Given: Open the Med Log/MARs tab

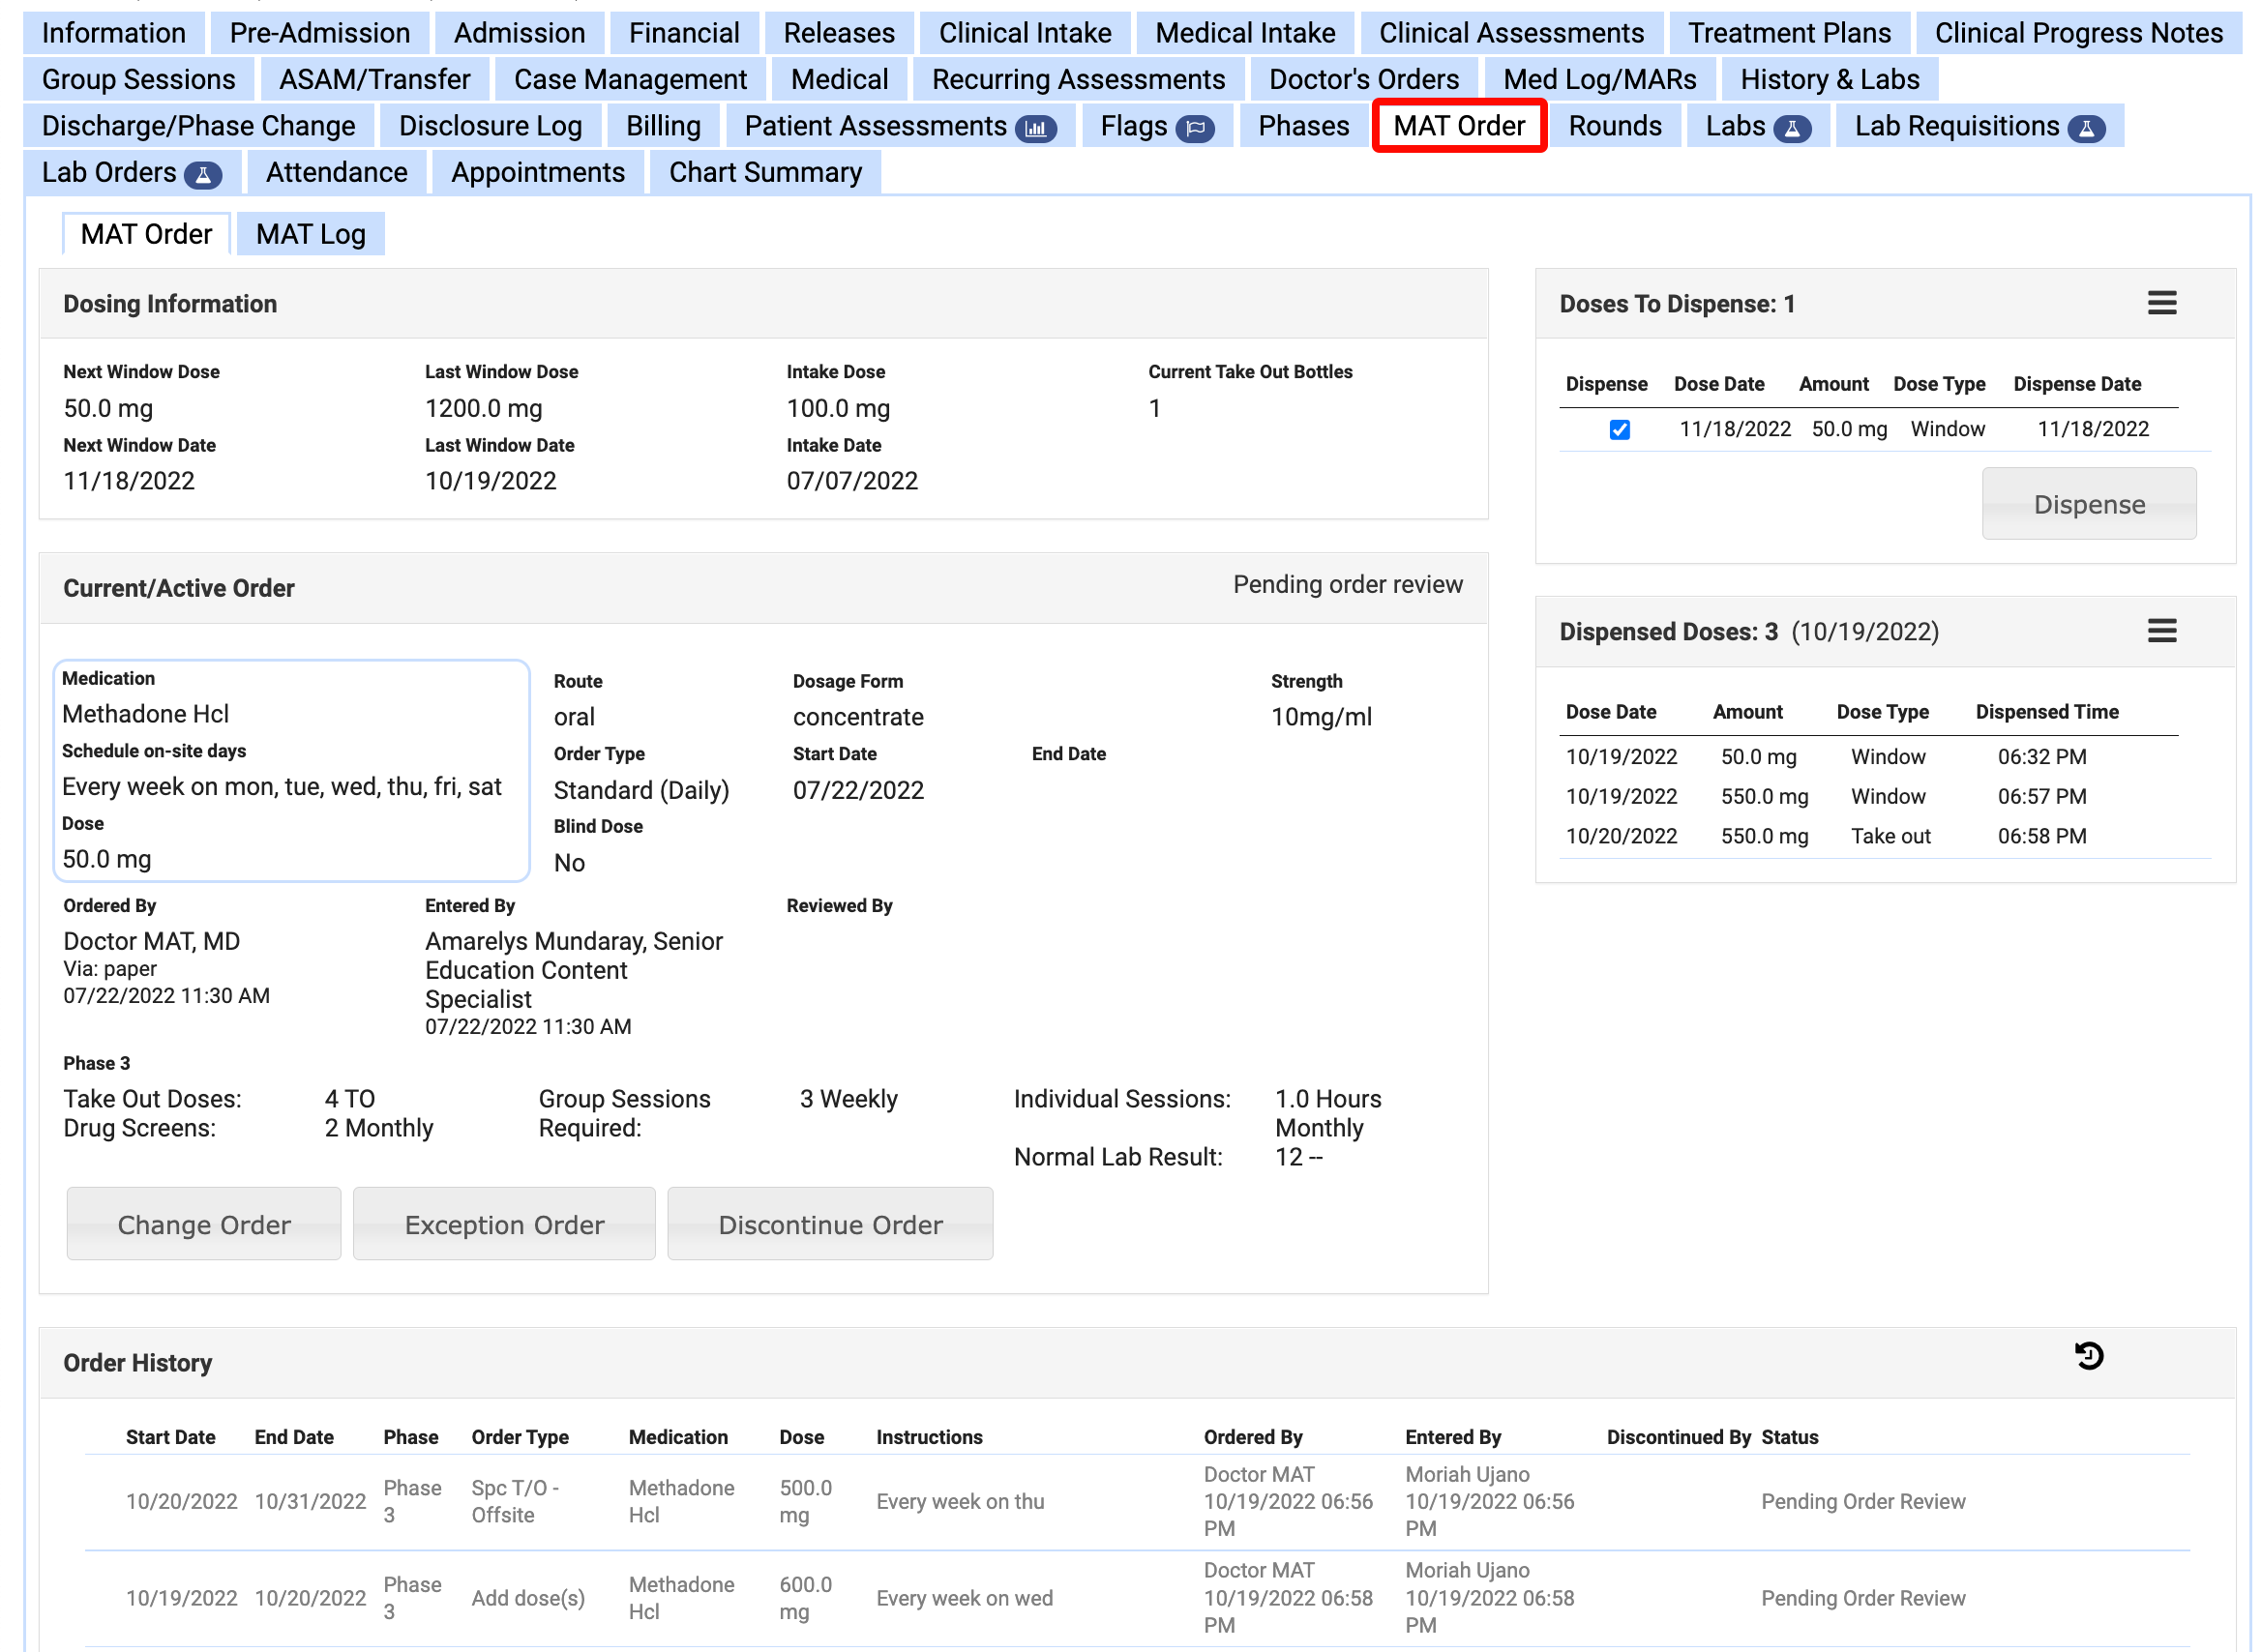Looking at the screenshot, I should 1599,79.
